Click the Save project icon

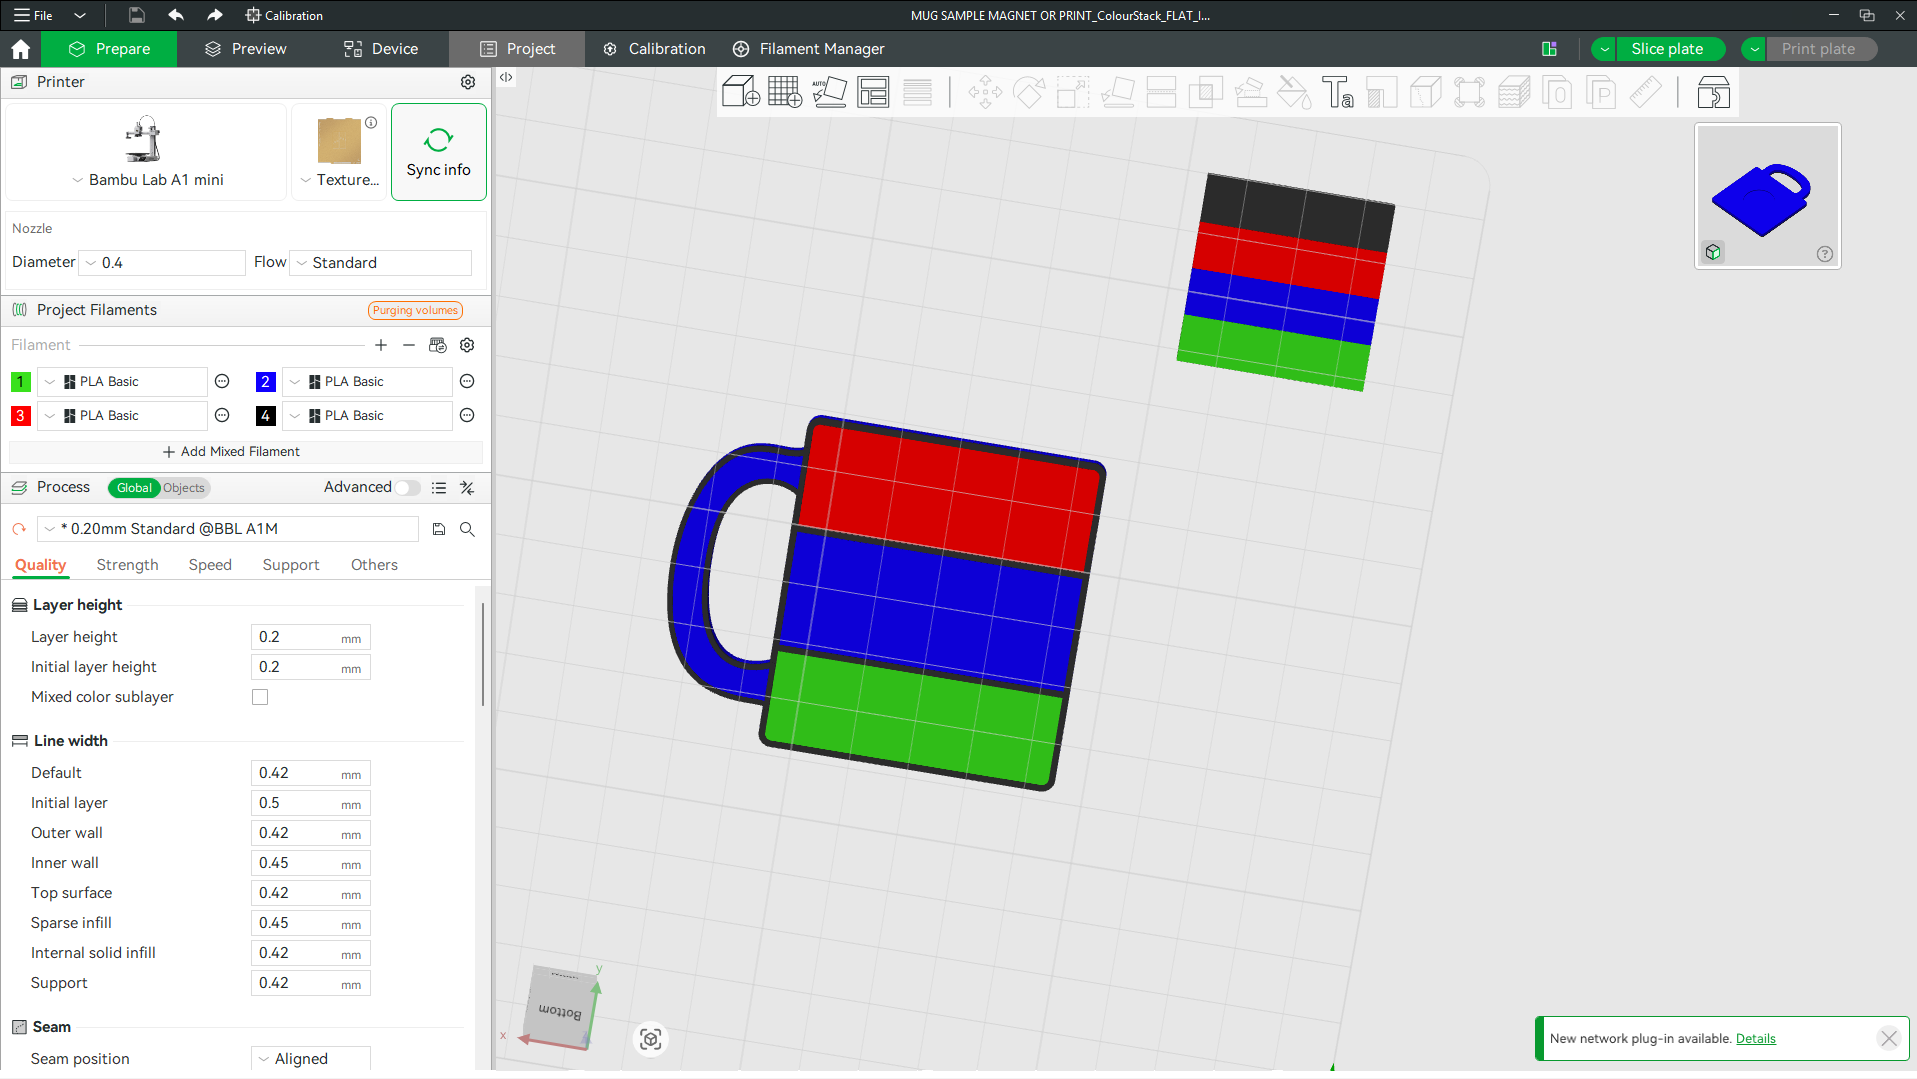pos(137,15)
